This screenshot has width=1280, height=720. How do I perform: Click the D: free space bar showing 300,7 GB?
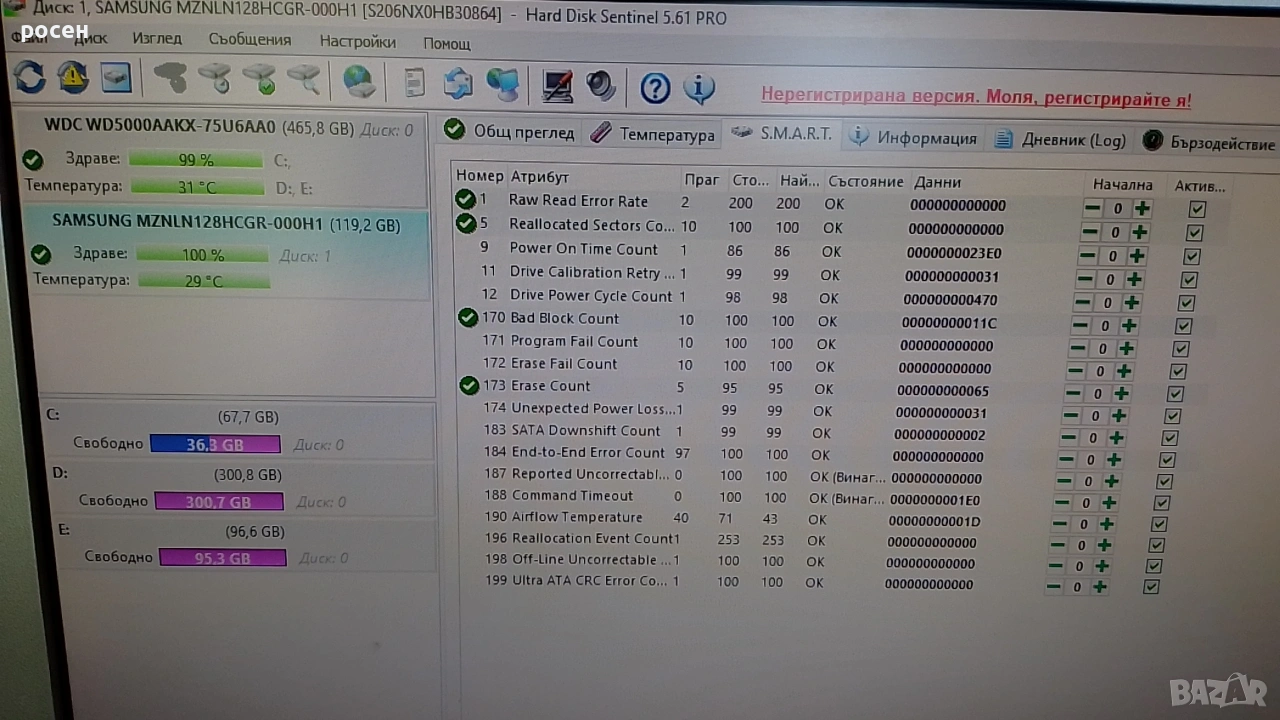click(218, 501)
